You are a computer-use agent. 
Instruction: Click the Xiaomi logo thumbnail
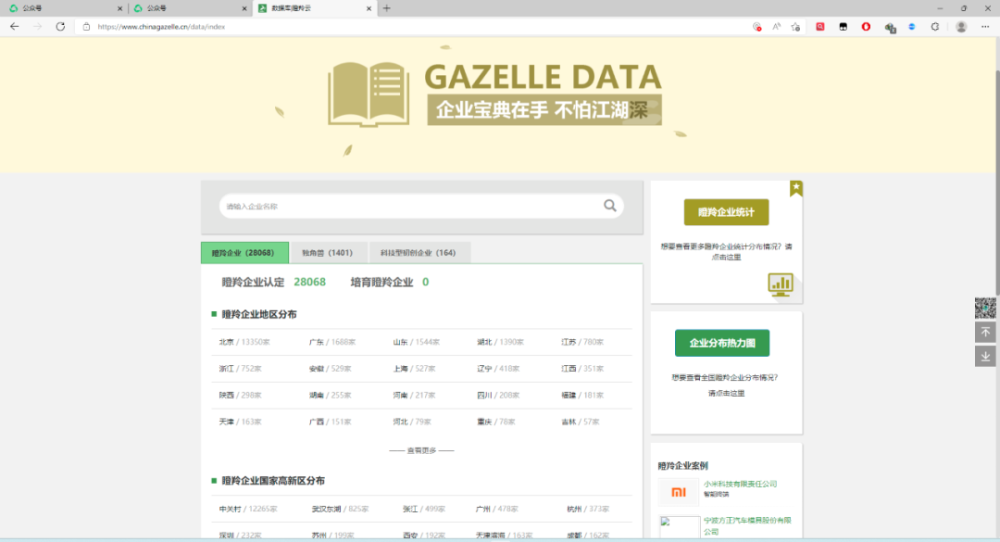coord(679,492)
